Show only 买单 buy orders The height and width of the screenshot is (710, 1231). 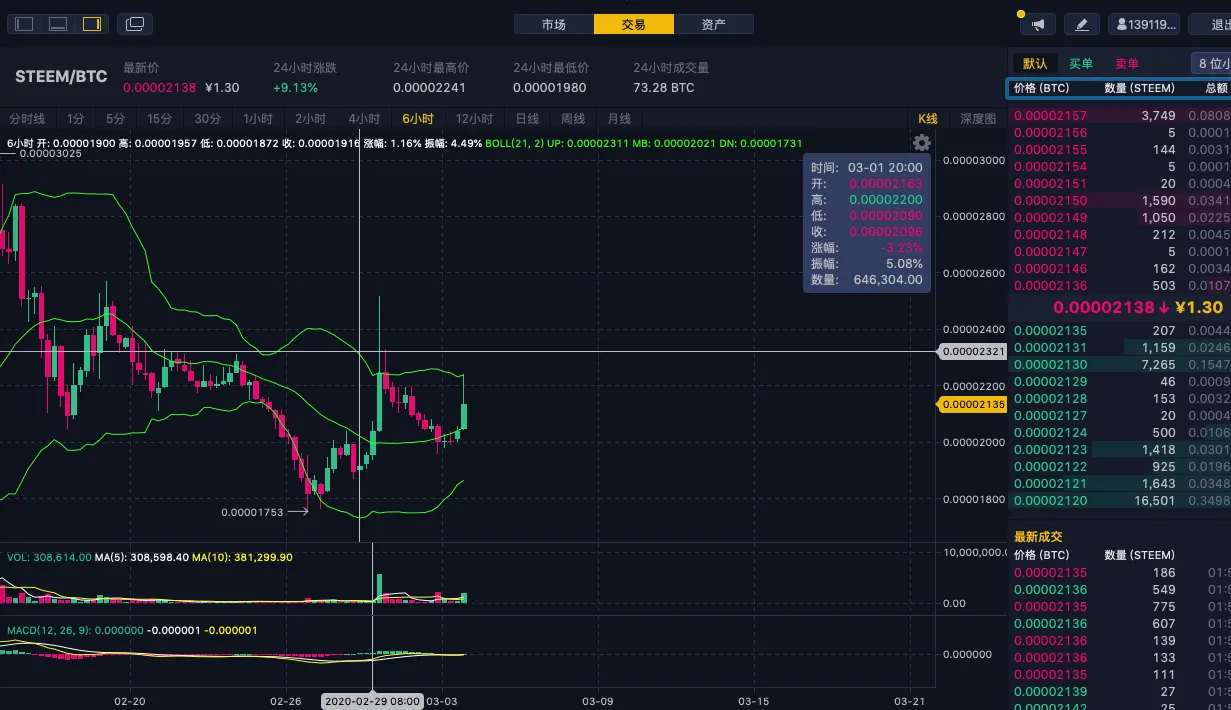(1081, 64)
